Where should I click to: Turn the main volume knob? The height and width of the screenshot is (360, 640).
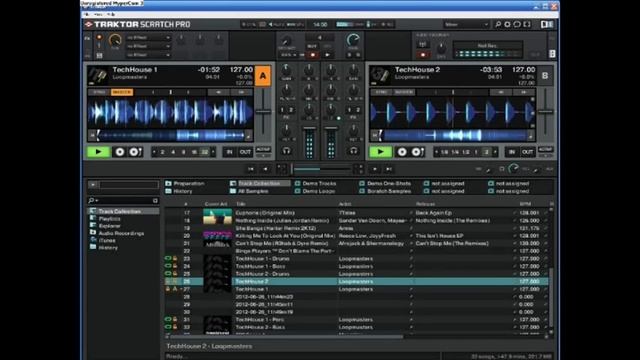point(353,40)
